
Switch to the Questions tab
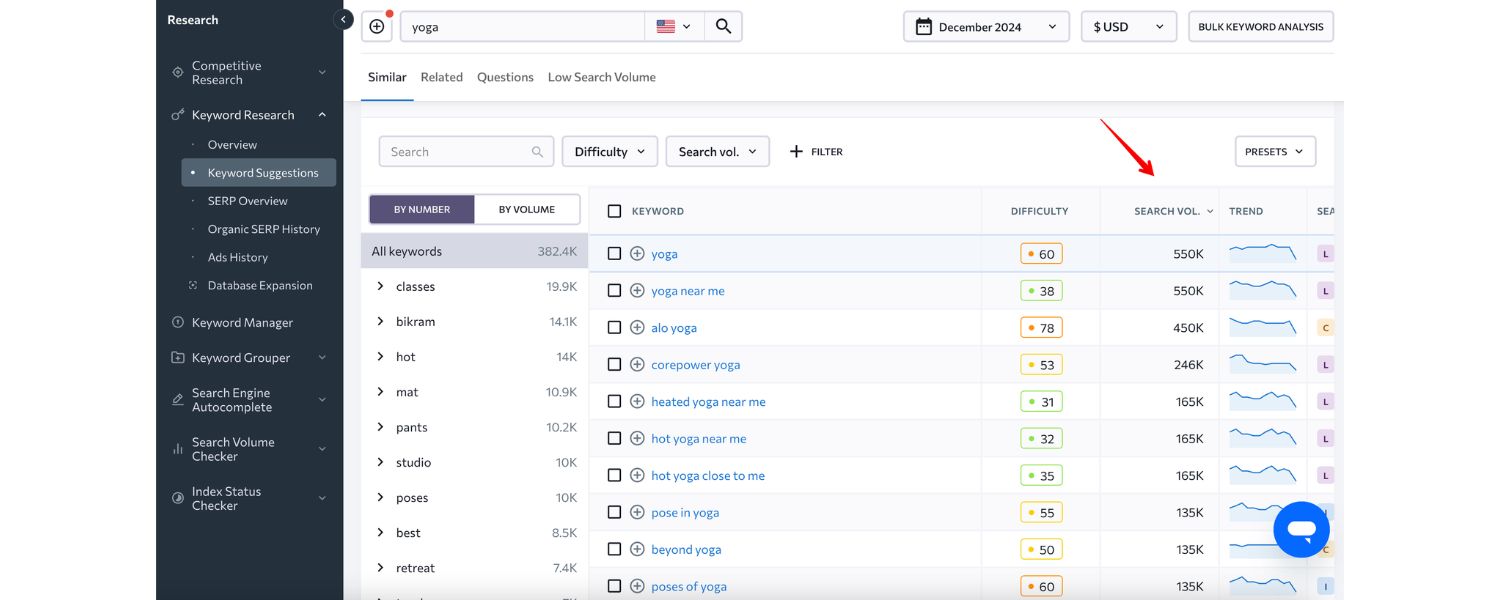tap(505, 77)
